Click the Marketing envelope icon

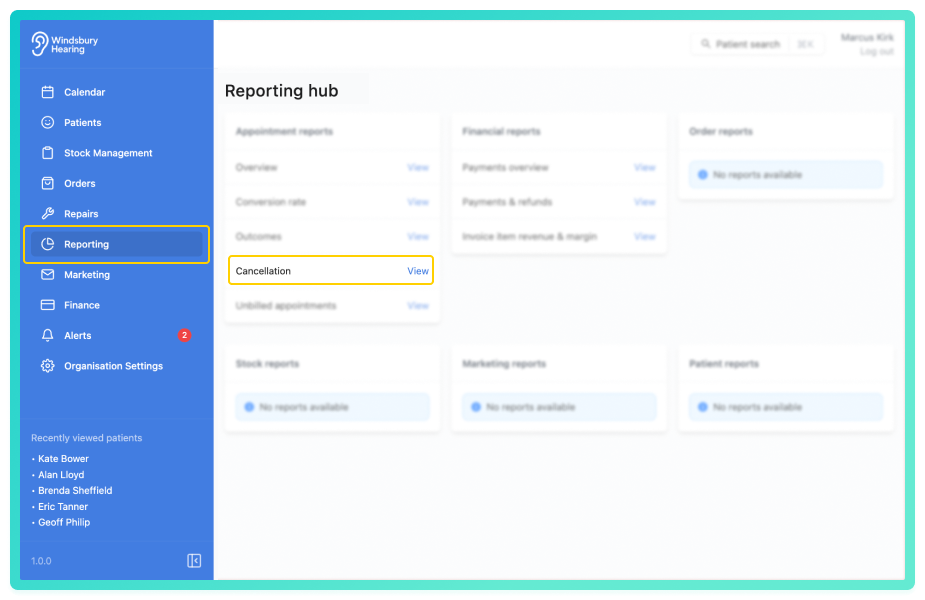48,274
